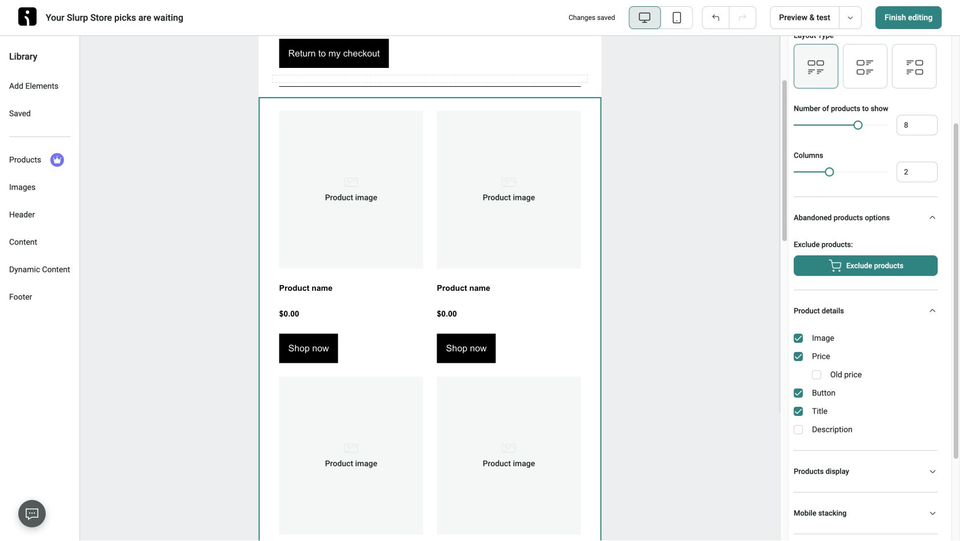This screenshot has width=960, height=541.
Task: Expand the Mobile stacking section
Action: [932, 513]
